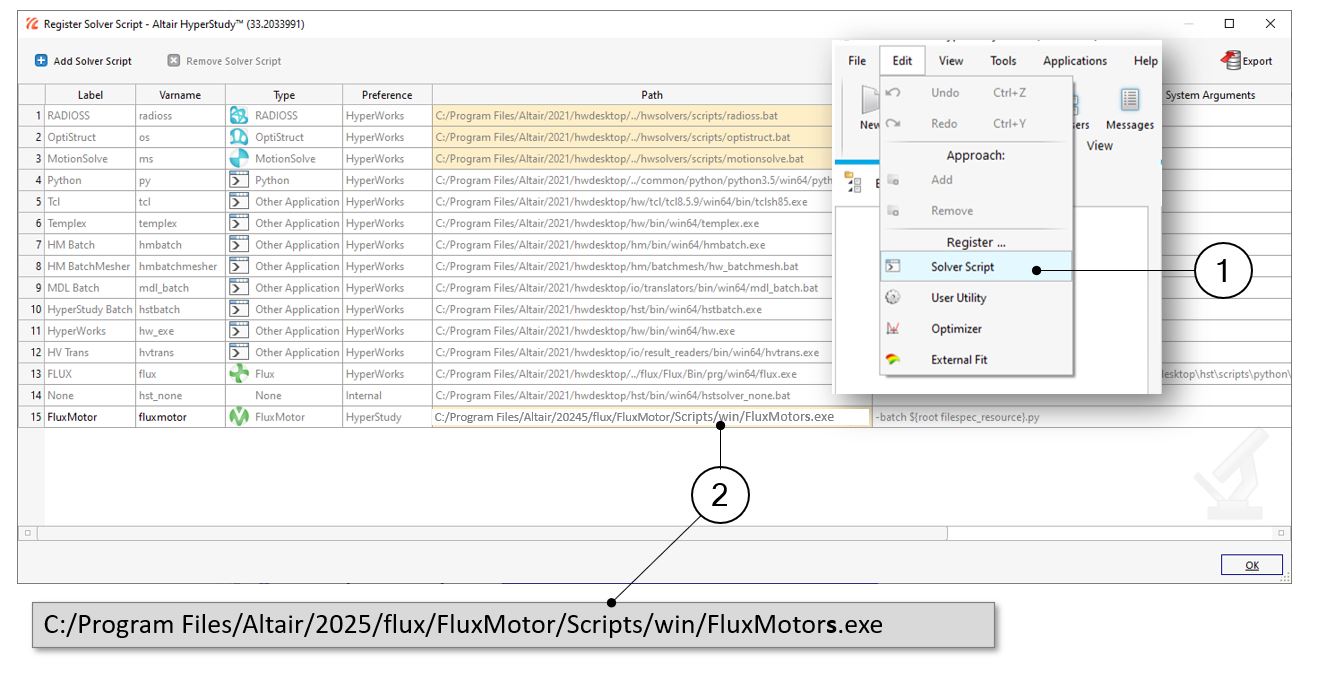1318x688 pixels.
Task: Click the Messages toolbar icon
Action: [x=1130, y=99]
